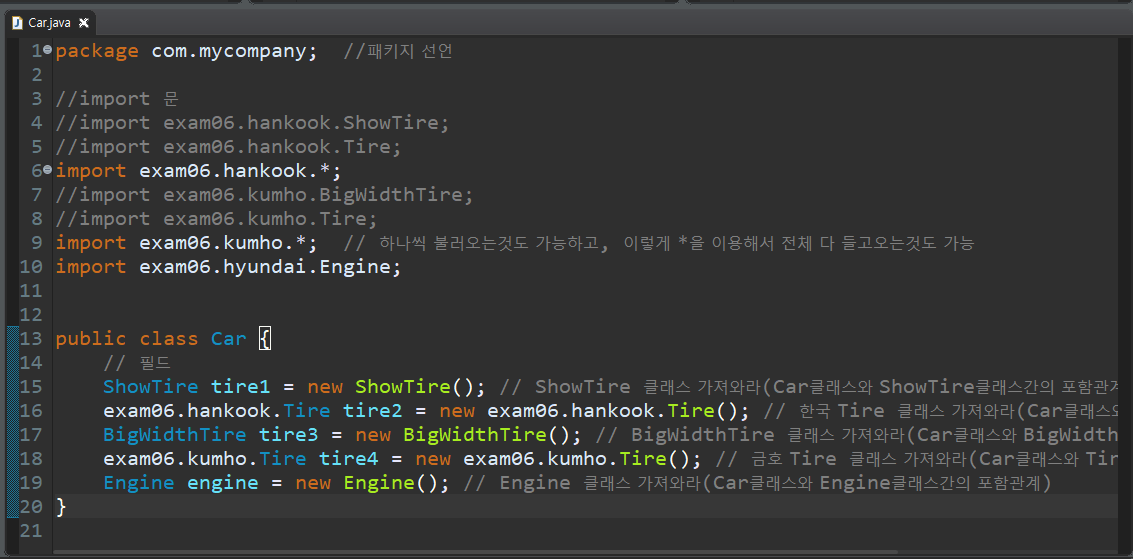Viewport: 1133px width, 559px height.
Task: Click 'exam06.kumho.*' on line 9
Action: [222, 243]
